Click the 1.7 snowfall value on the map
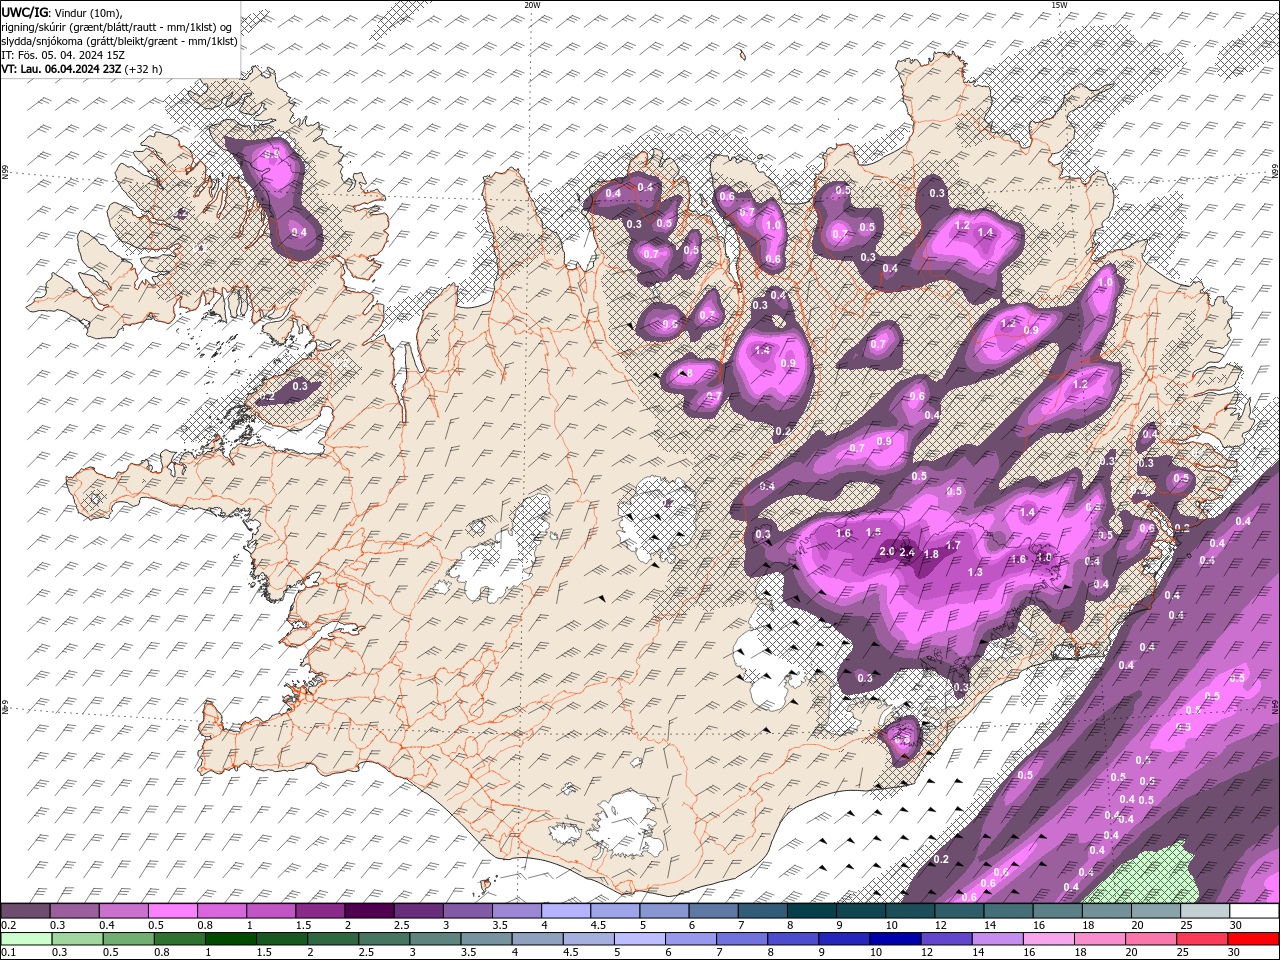 pos(953,546)
